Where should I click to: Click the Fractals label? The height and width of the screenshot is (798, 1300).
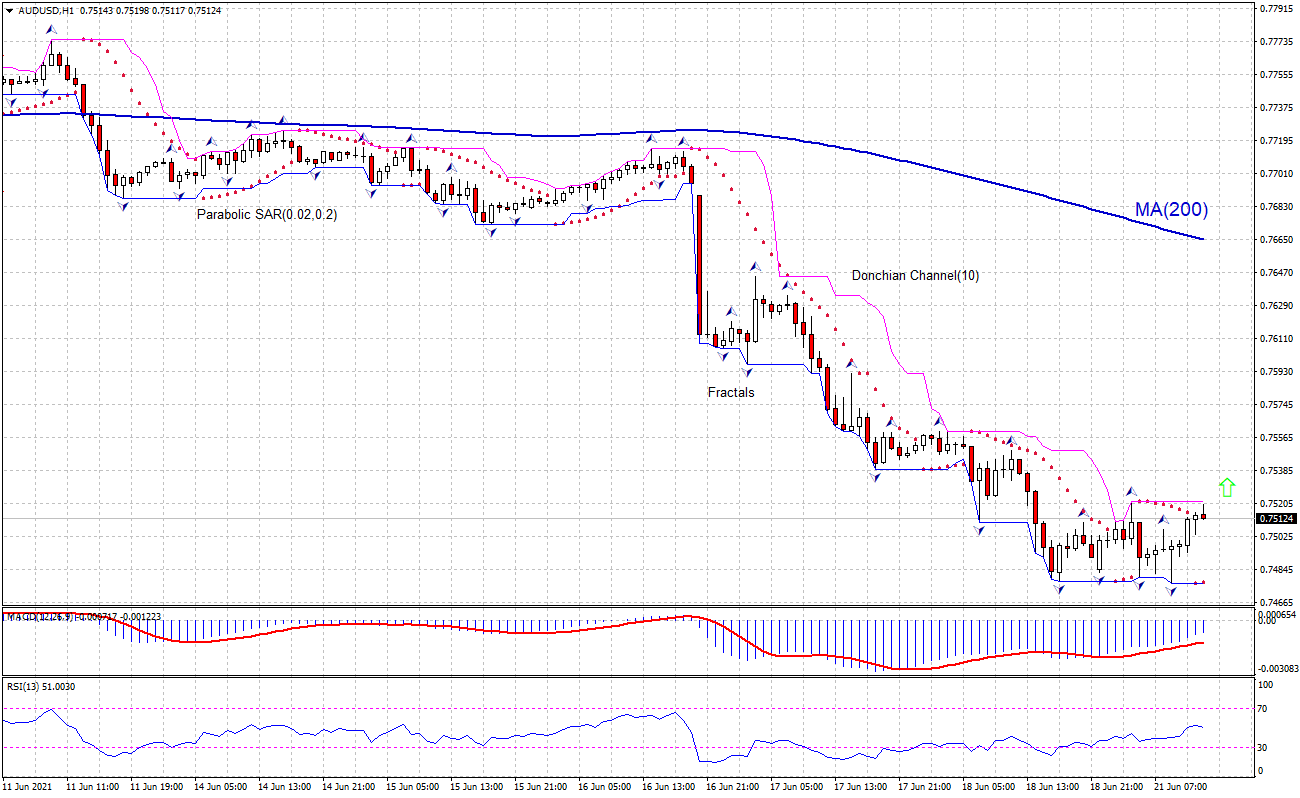pyautogui.click(x=731, y=392)
